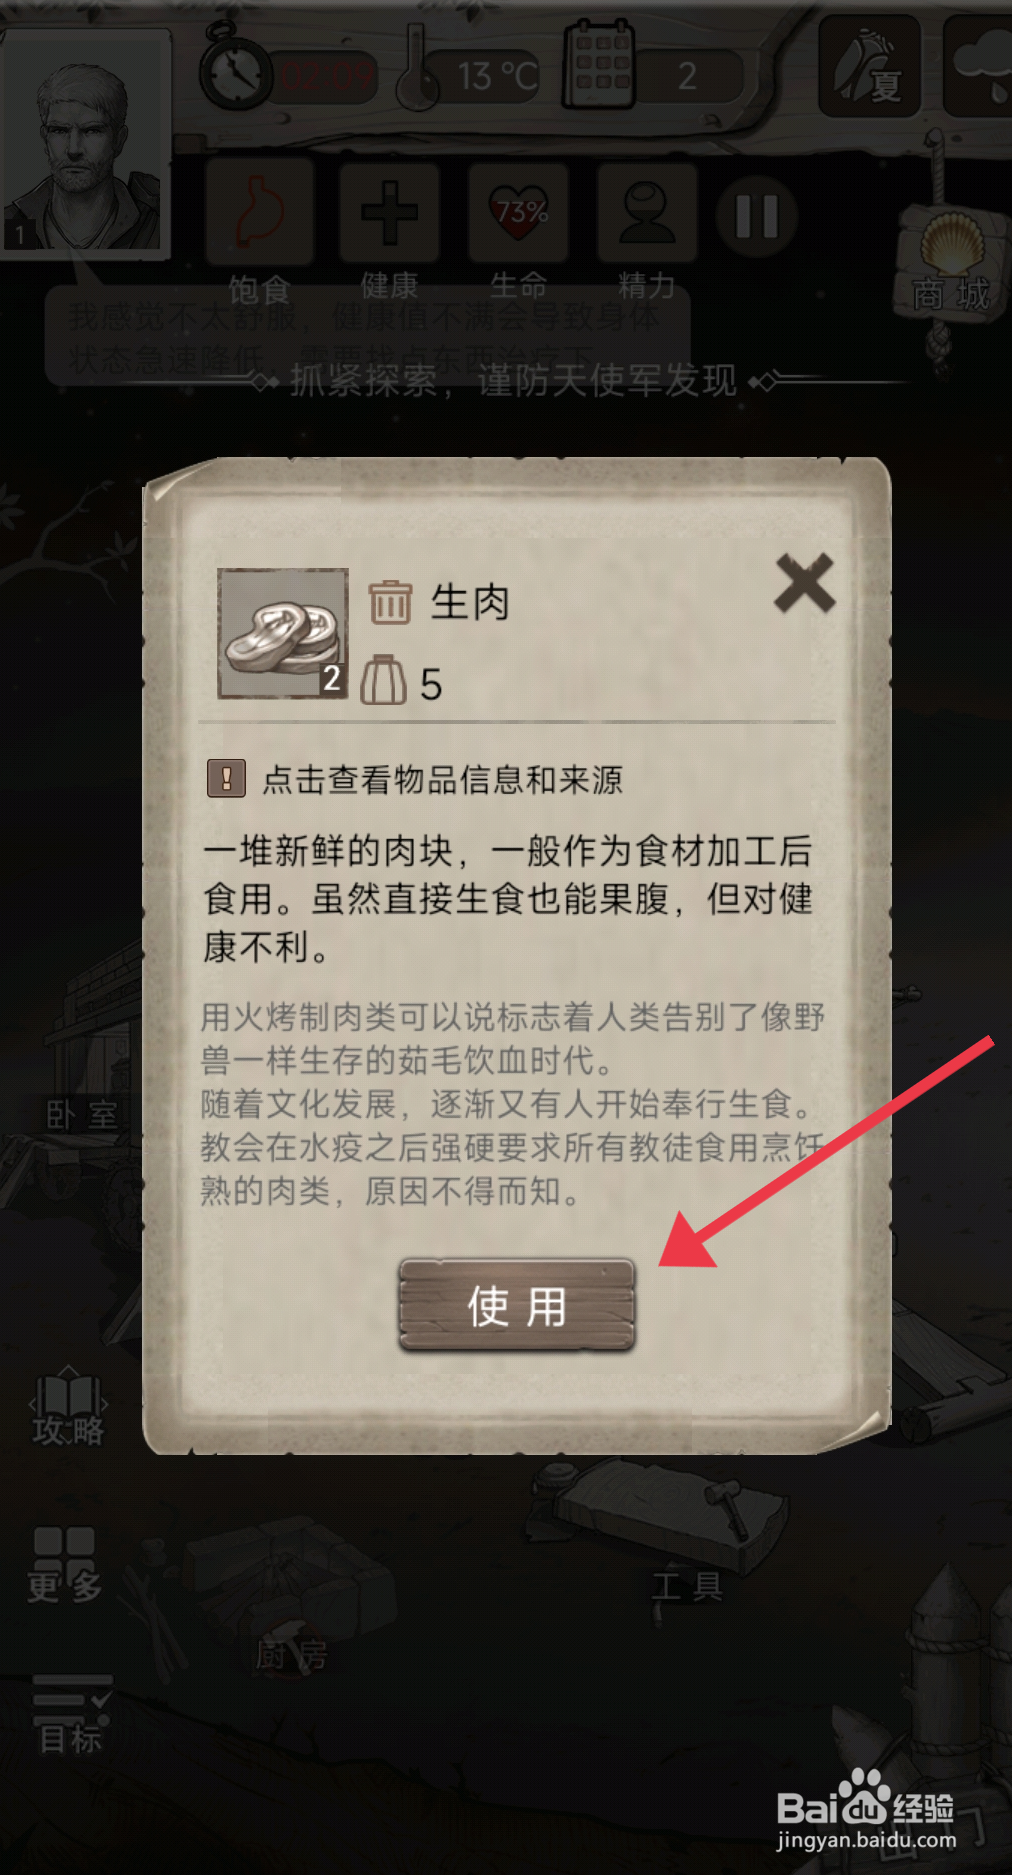Open the 精力 energy status icon
1012x1875 pixels.
tap(647, 214)
